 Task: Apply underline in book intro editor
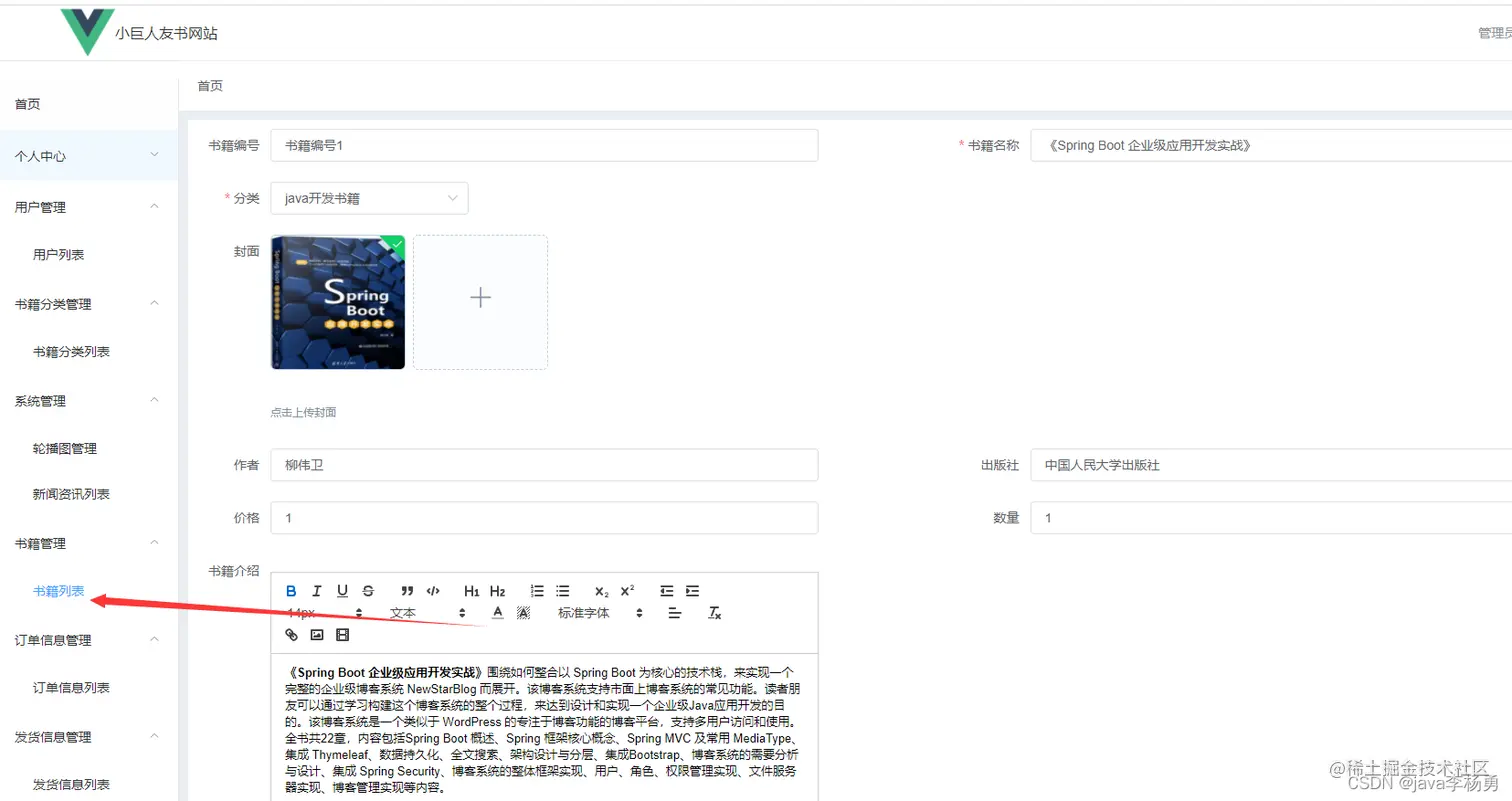click(342, 591)
